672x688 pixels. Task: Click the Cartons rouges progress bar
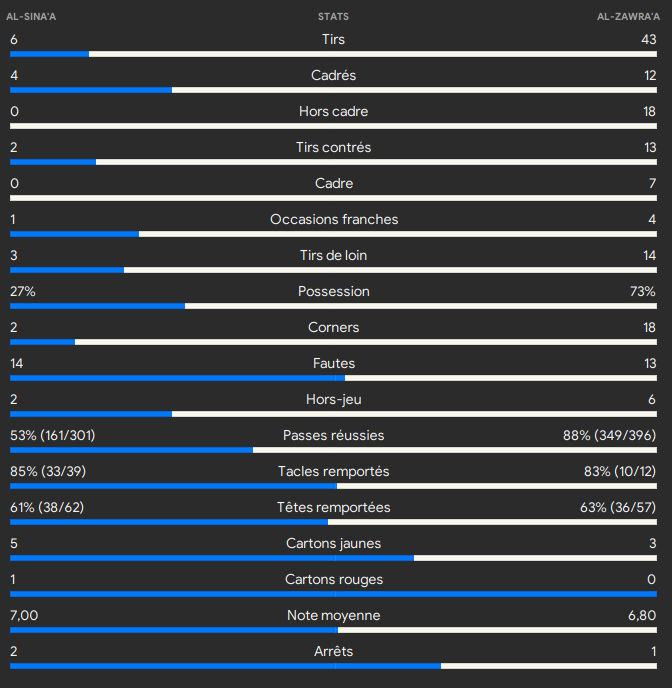click(x=333, y=593)
